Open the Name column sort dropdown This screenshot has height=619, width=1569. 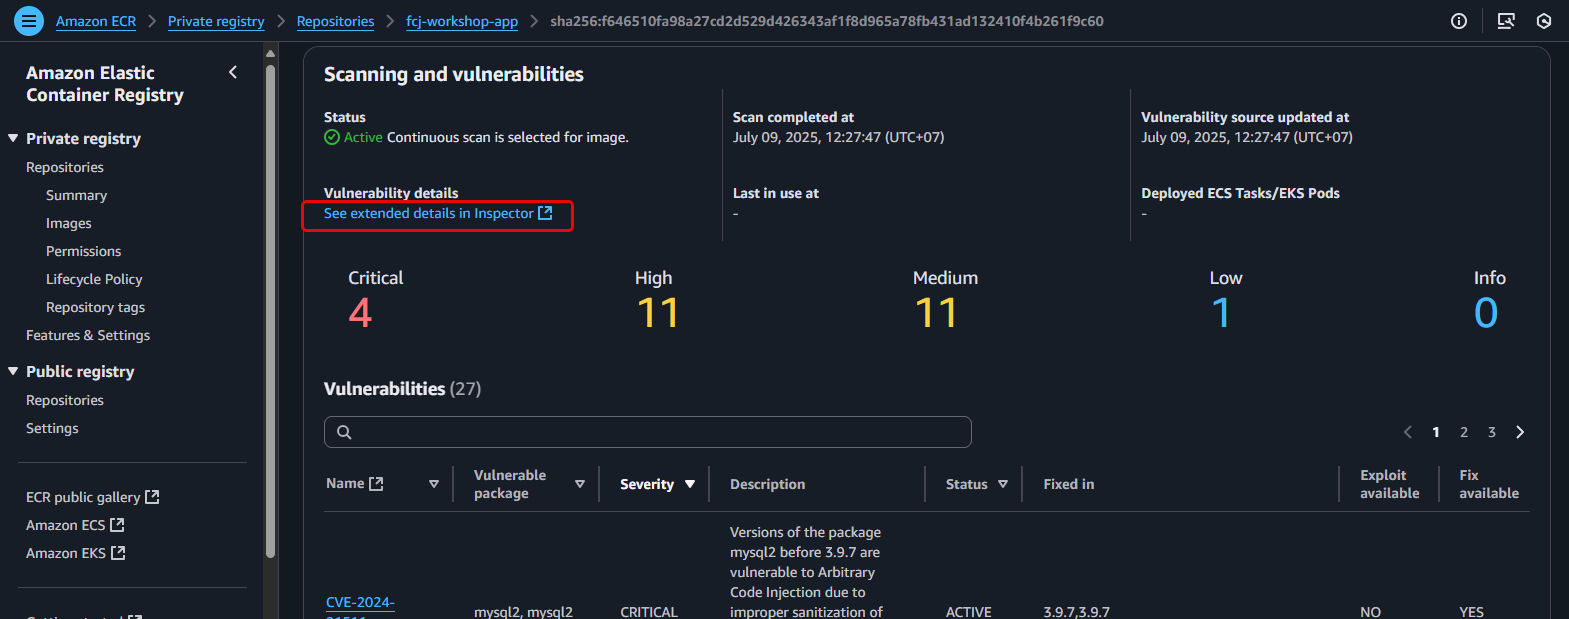click(434, 484)
